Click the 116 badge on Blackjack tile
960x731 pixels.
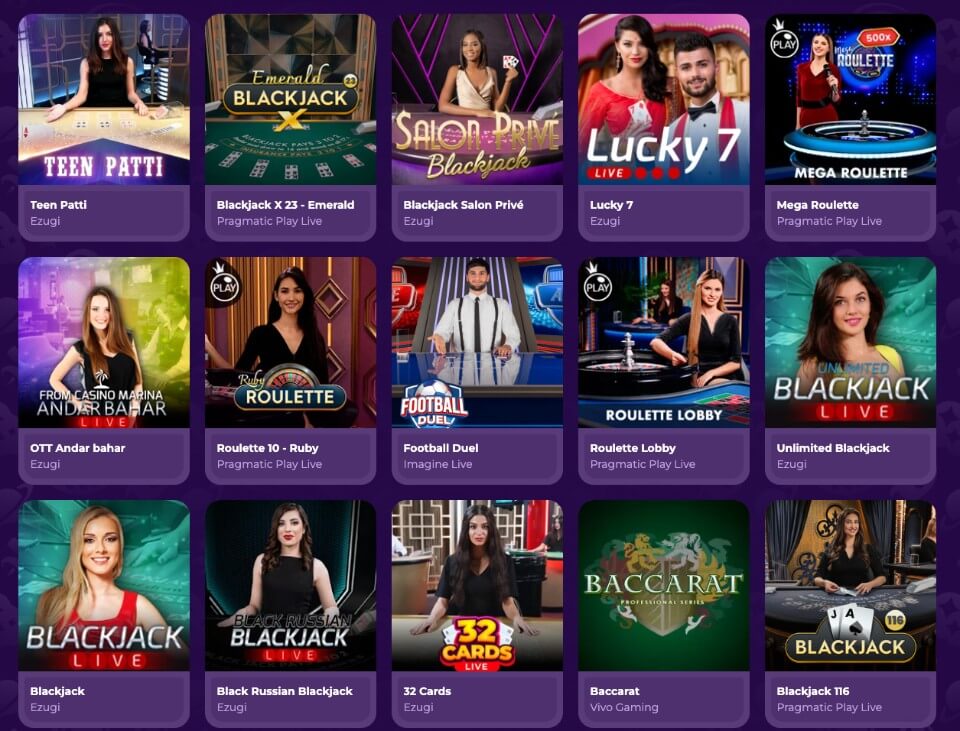(x=894, y=620)
